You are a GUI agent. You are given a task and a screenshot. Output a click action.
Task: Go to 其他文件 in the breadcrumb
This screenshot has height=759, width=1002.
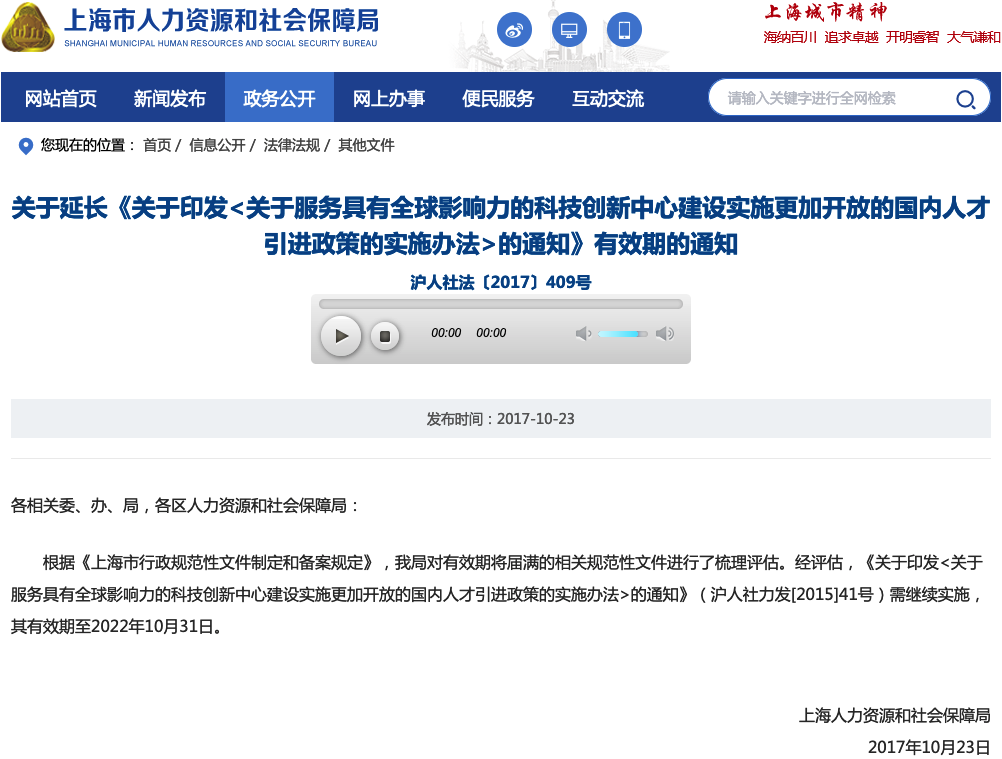366,145
